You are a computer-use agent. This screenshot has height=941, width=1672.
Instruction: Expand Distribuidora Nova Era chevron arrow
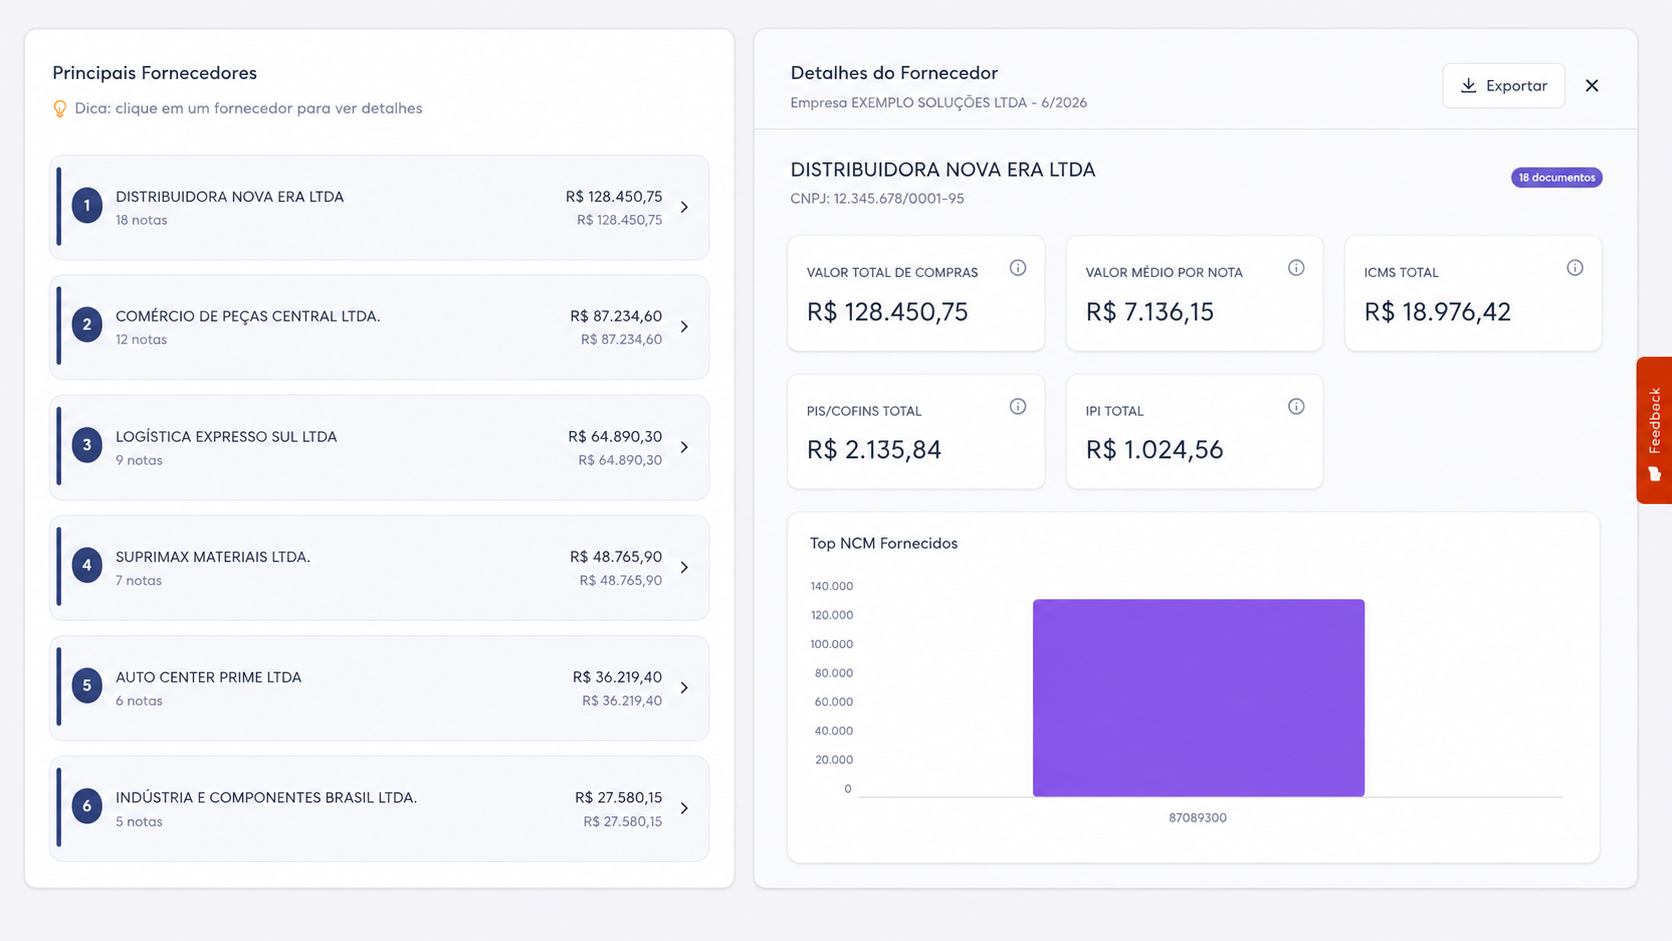[x=684, y=207]
